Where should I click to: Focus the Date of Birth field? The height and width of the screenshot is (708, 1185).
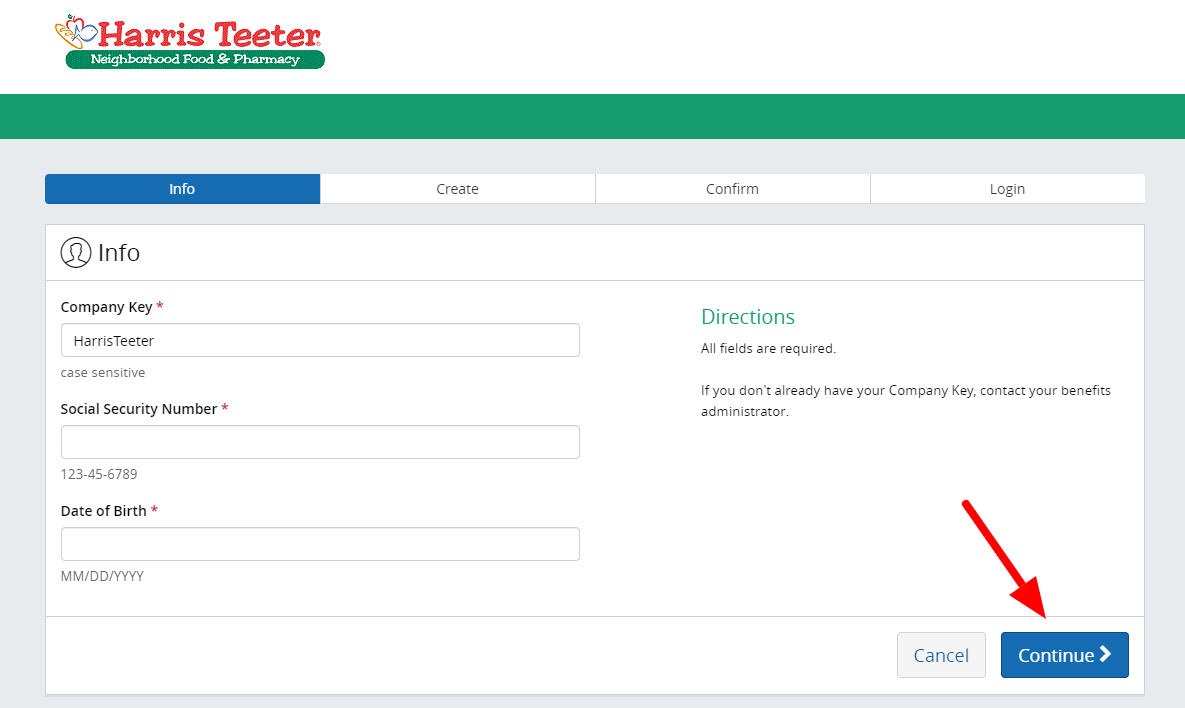click(320, 544)
